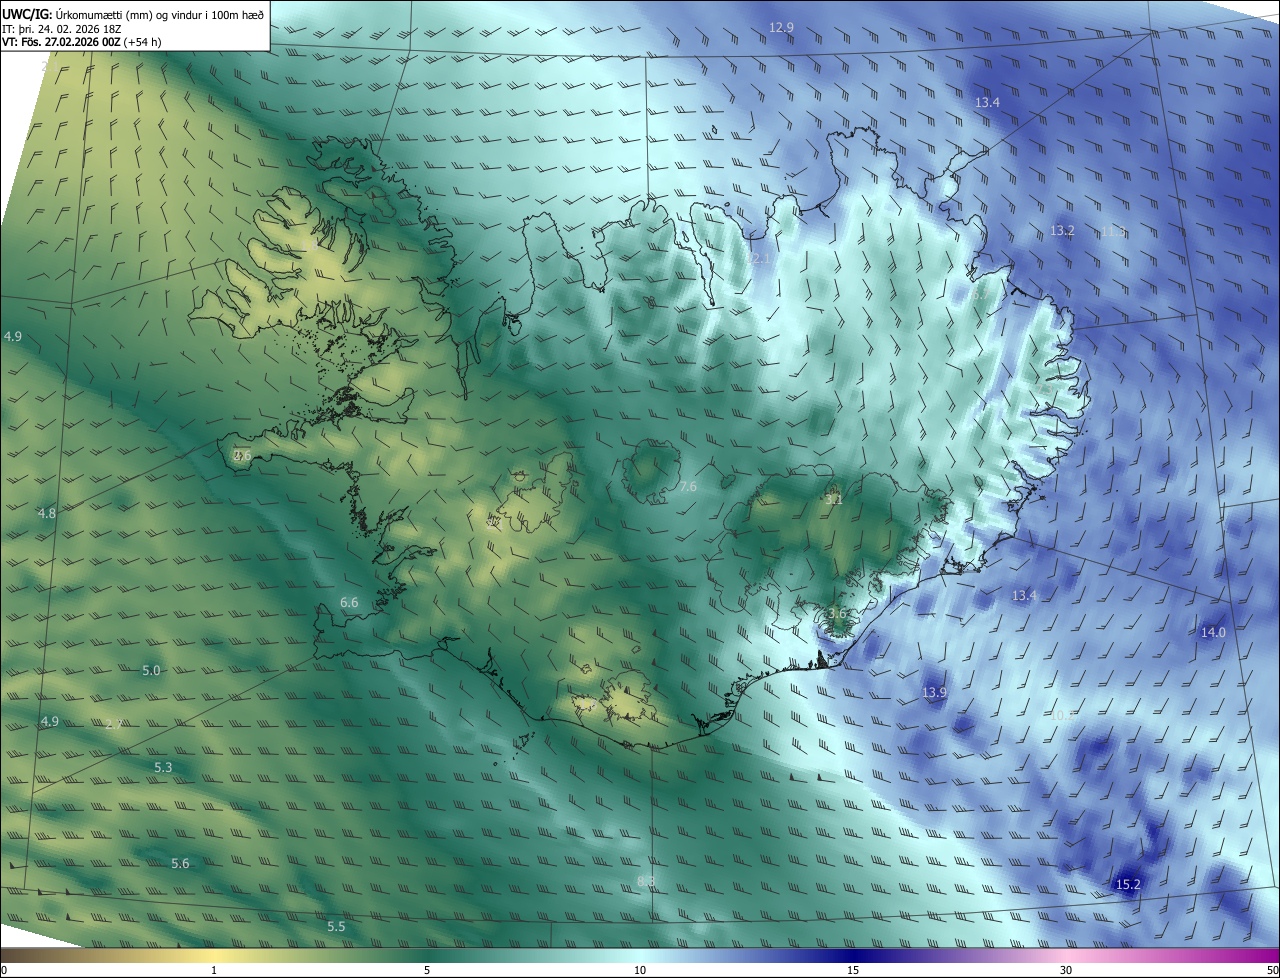The width and height of the screenshot is (1280, 978).
Task: Click the 5.0 precipitation value label
Action: pyautogui.click(x=151, y=671)
